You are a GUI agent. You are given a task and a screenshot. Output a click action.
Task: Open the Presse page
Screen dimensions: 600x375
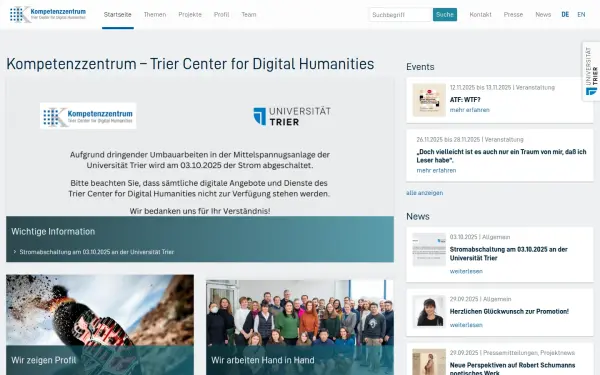513,15
